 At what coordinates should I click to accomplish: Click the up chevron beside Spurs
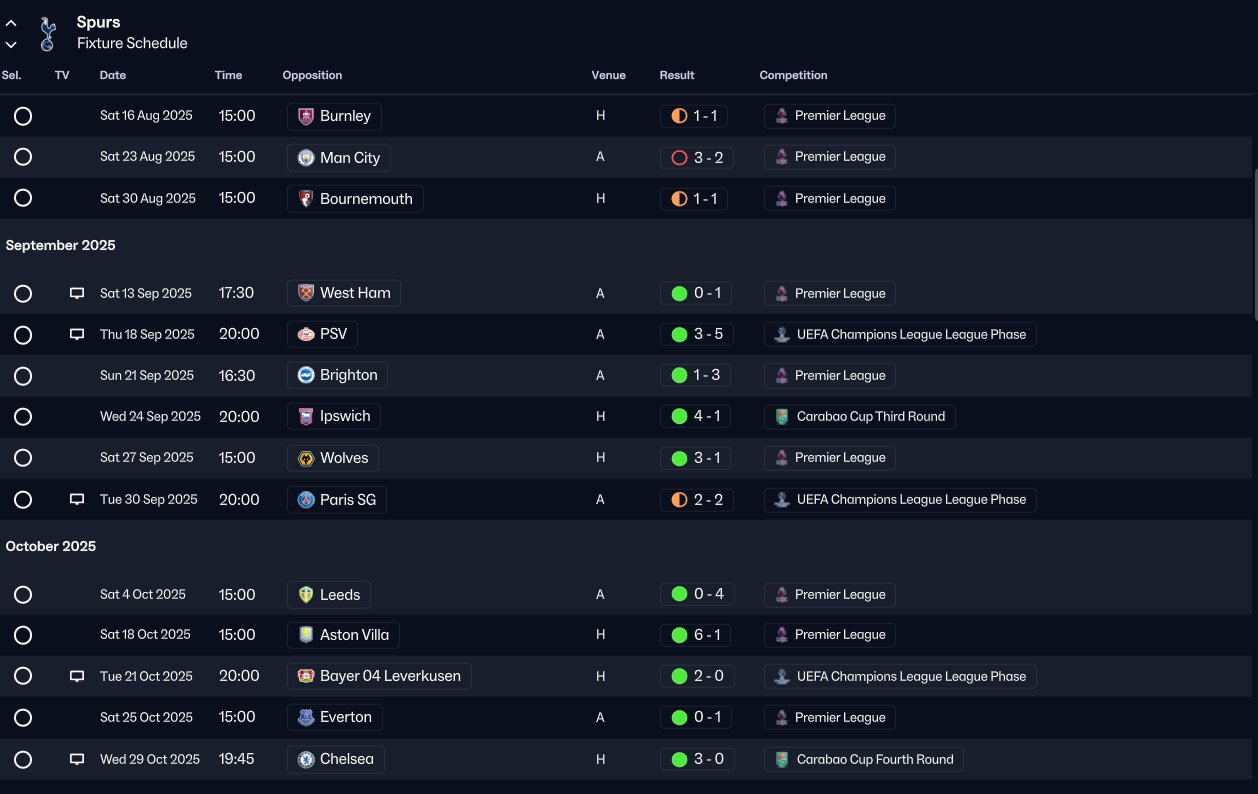tap(11, 23)
